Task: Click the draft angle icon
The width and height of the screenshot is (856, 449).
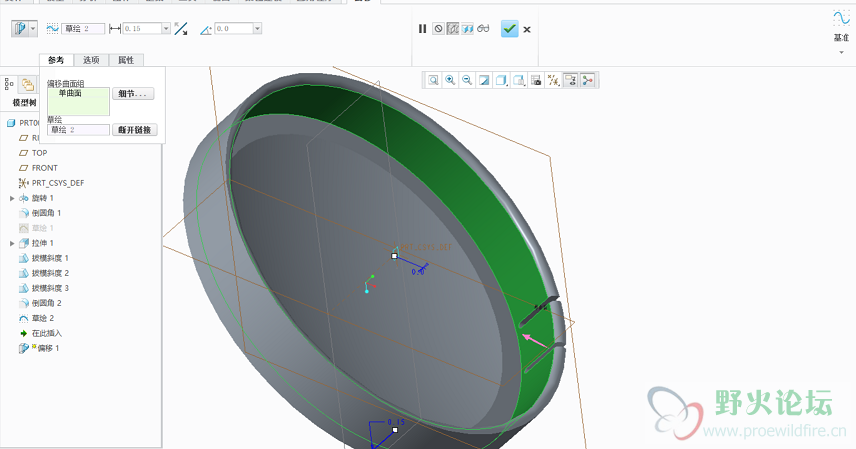Action: point(205,29)
